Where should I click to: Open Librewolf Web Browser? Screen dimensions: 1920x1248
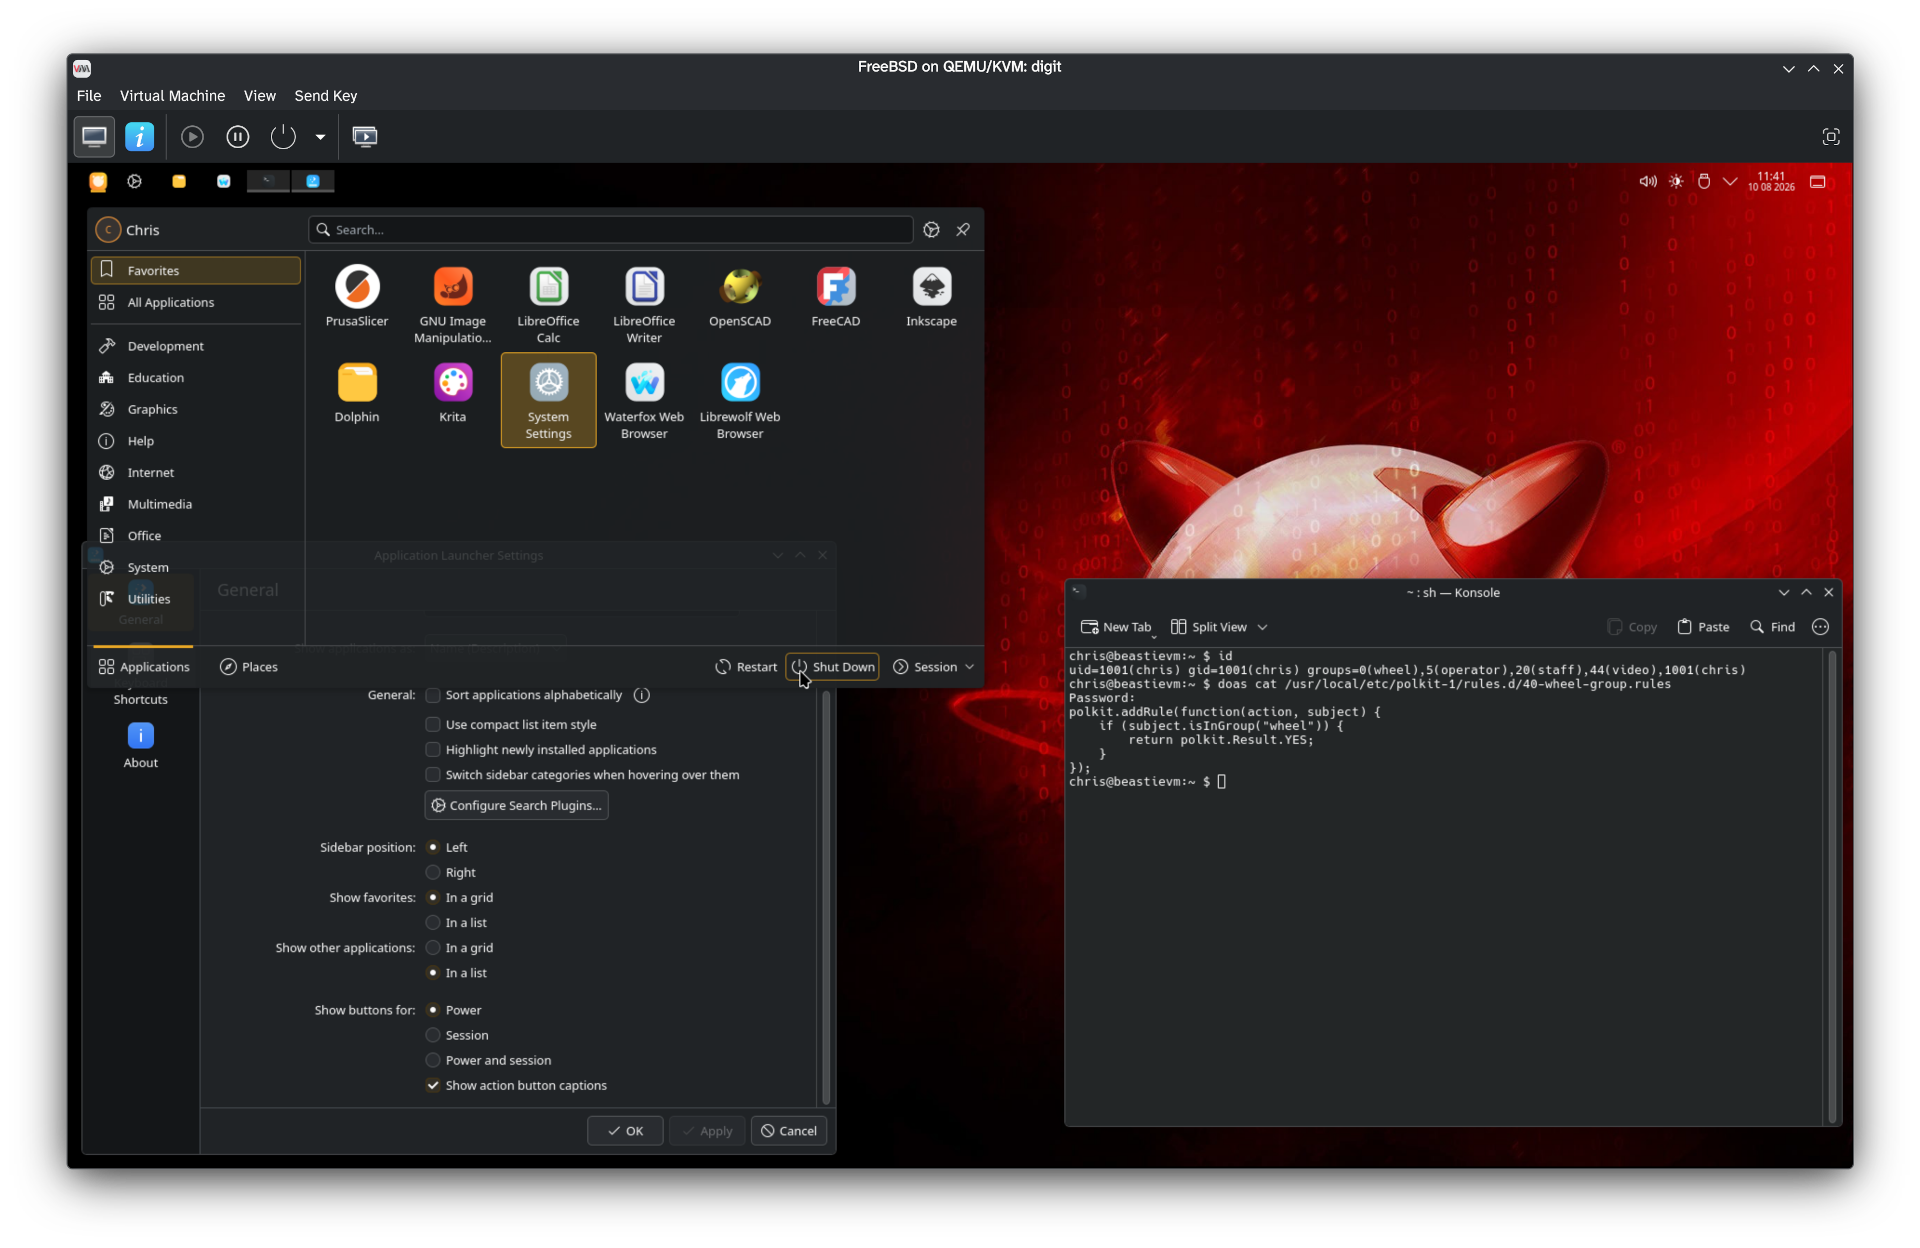pos(740,400)
